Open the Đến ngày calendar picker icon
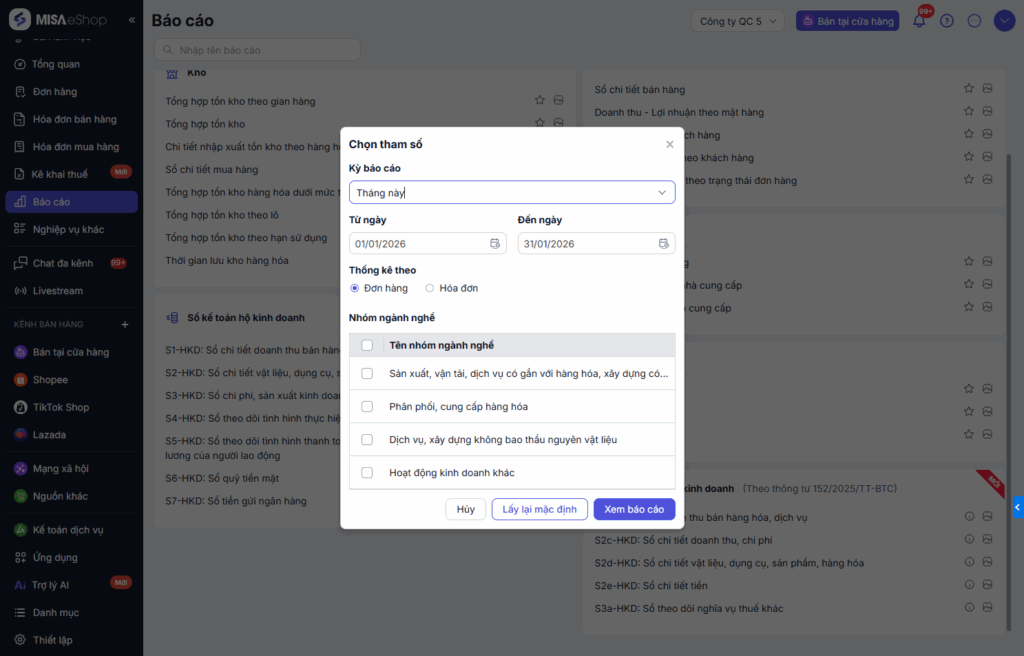This screenshot has width=1024, height=656. pyautogui.click(x=664, y=243)
